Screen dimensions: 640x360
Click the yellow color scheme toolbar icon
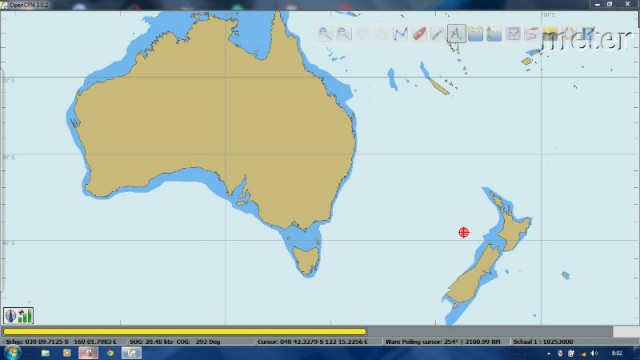550,33
